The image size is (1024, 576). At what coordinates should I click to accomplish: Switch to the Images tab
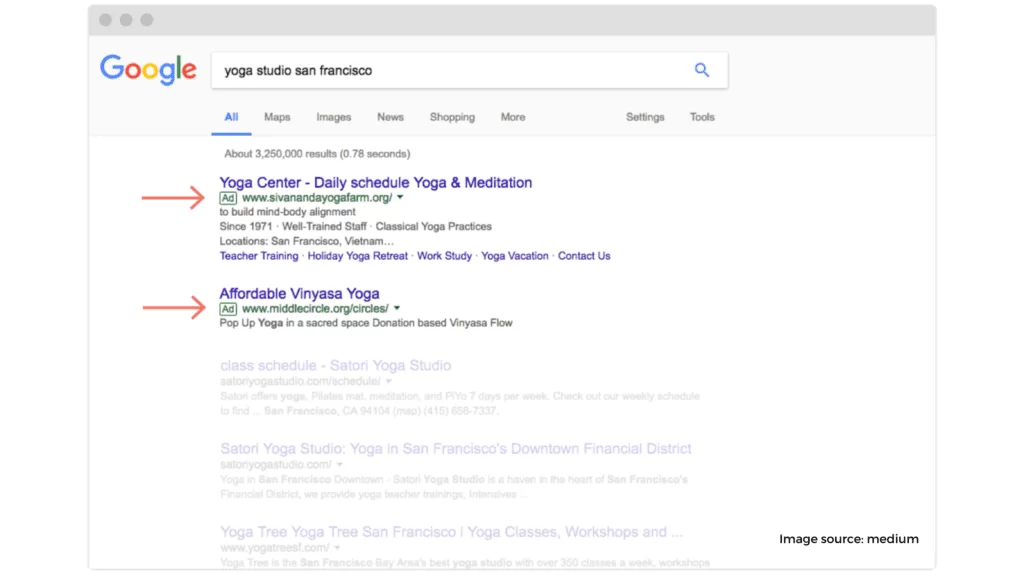334,117
